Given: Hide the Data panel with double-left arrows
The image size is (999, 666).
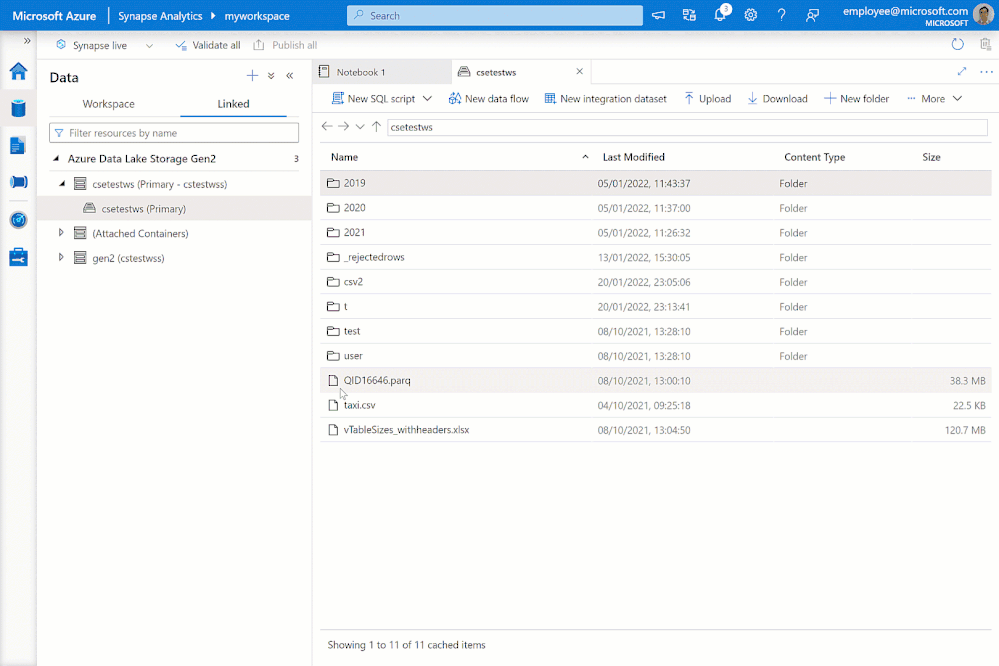Looking at the screenshot, I should click(289, 76).
